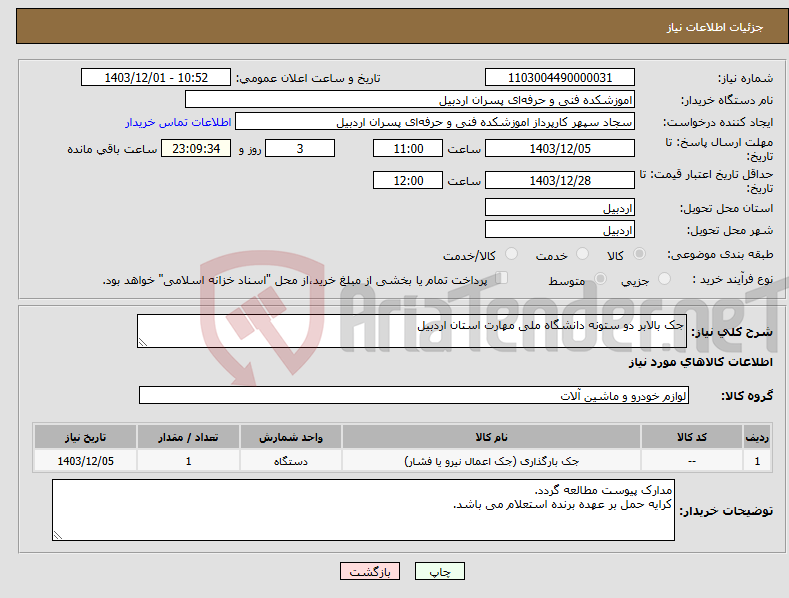
Task: Click the تاریخ نیاز column header
Action: pos(86,437)
